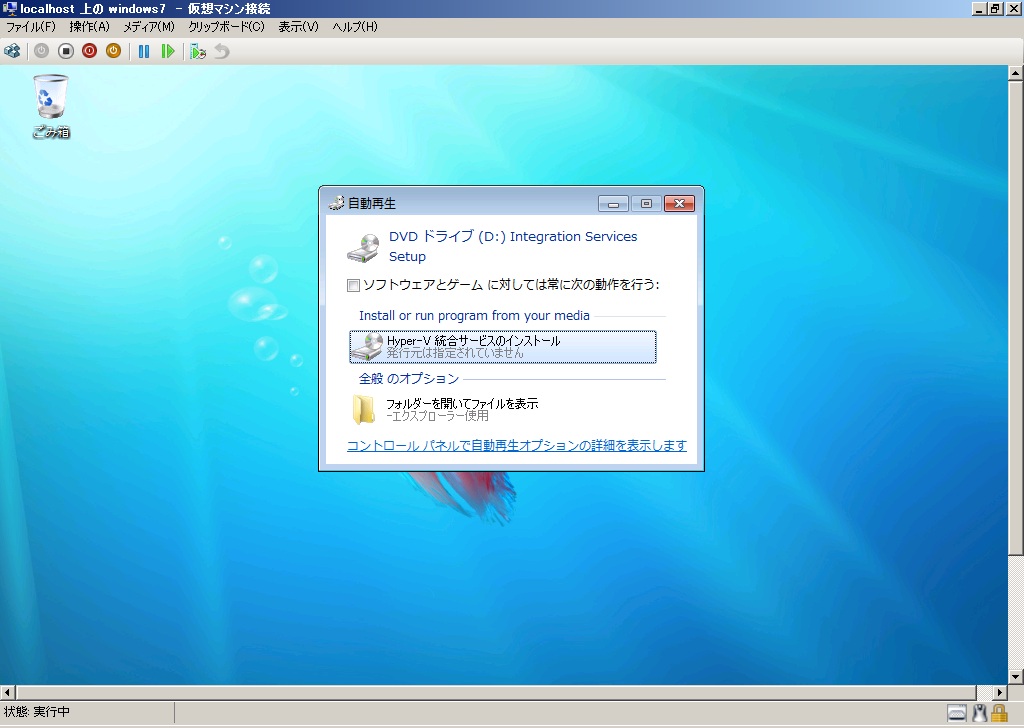Click the greyed Start VM toolbar icon

tap(41, 51)
